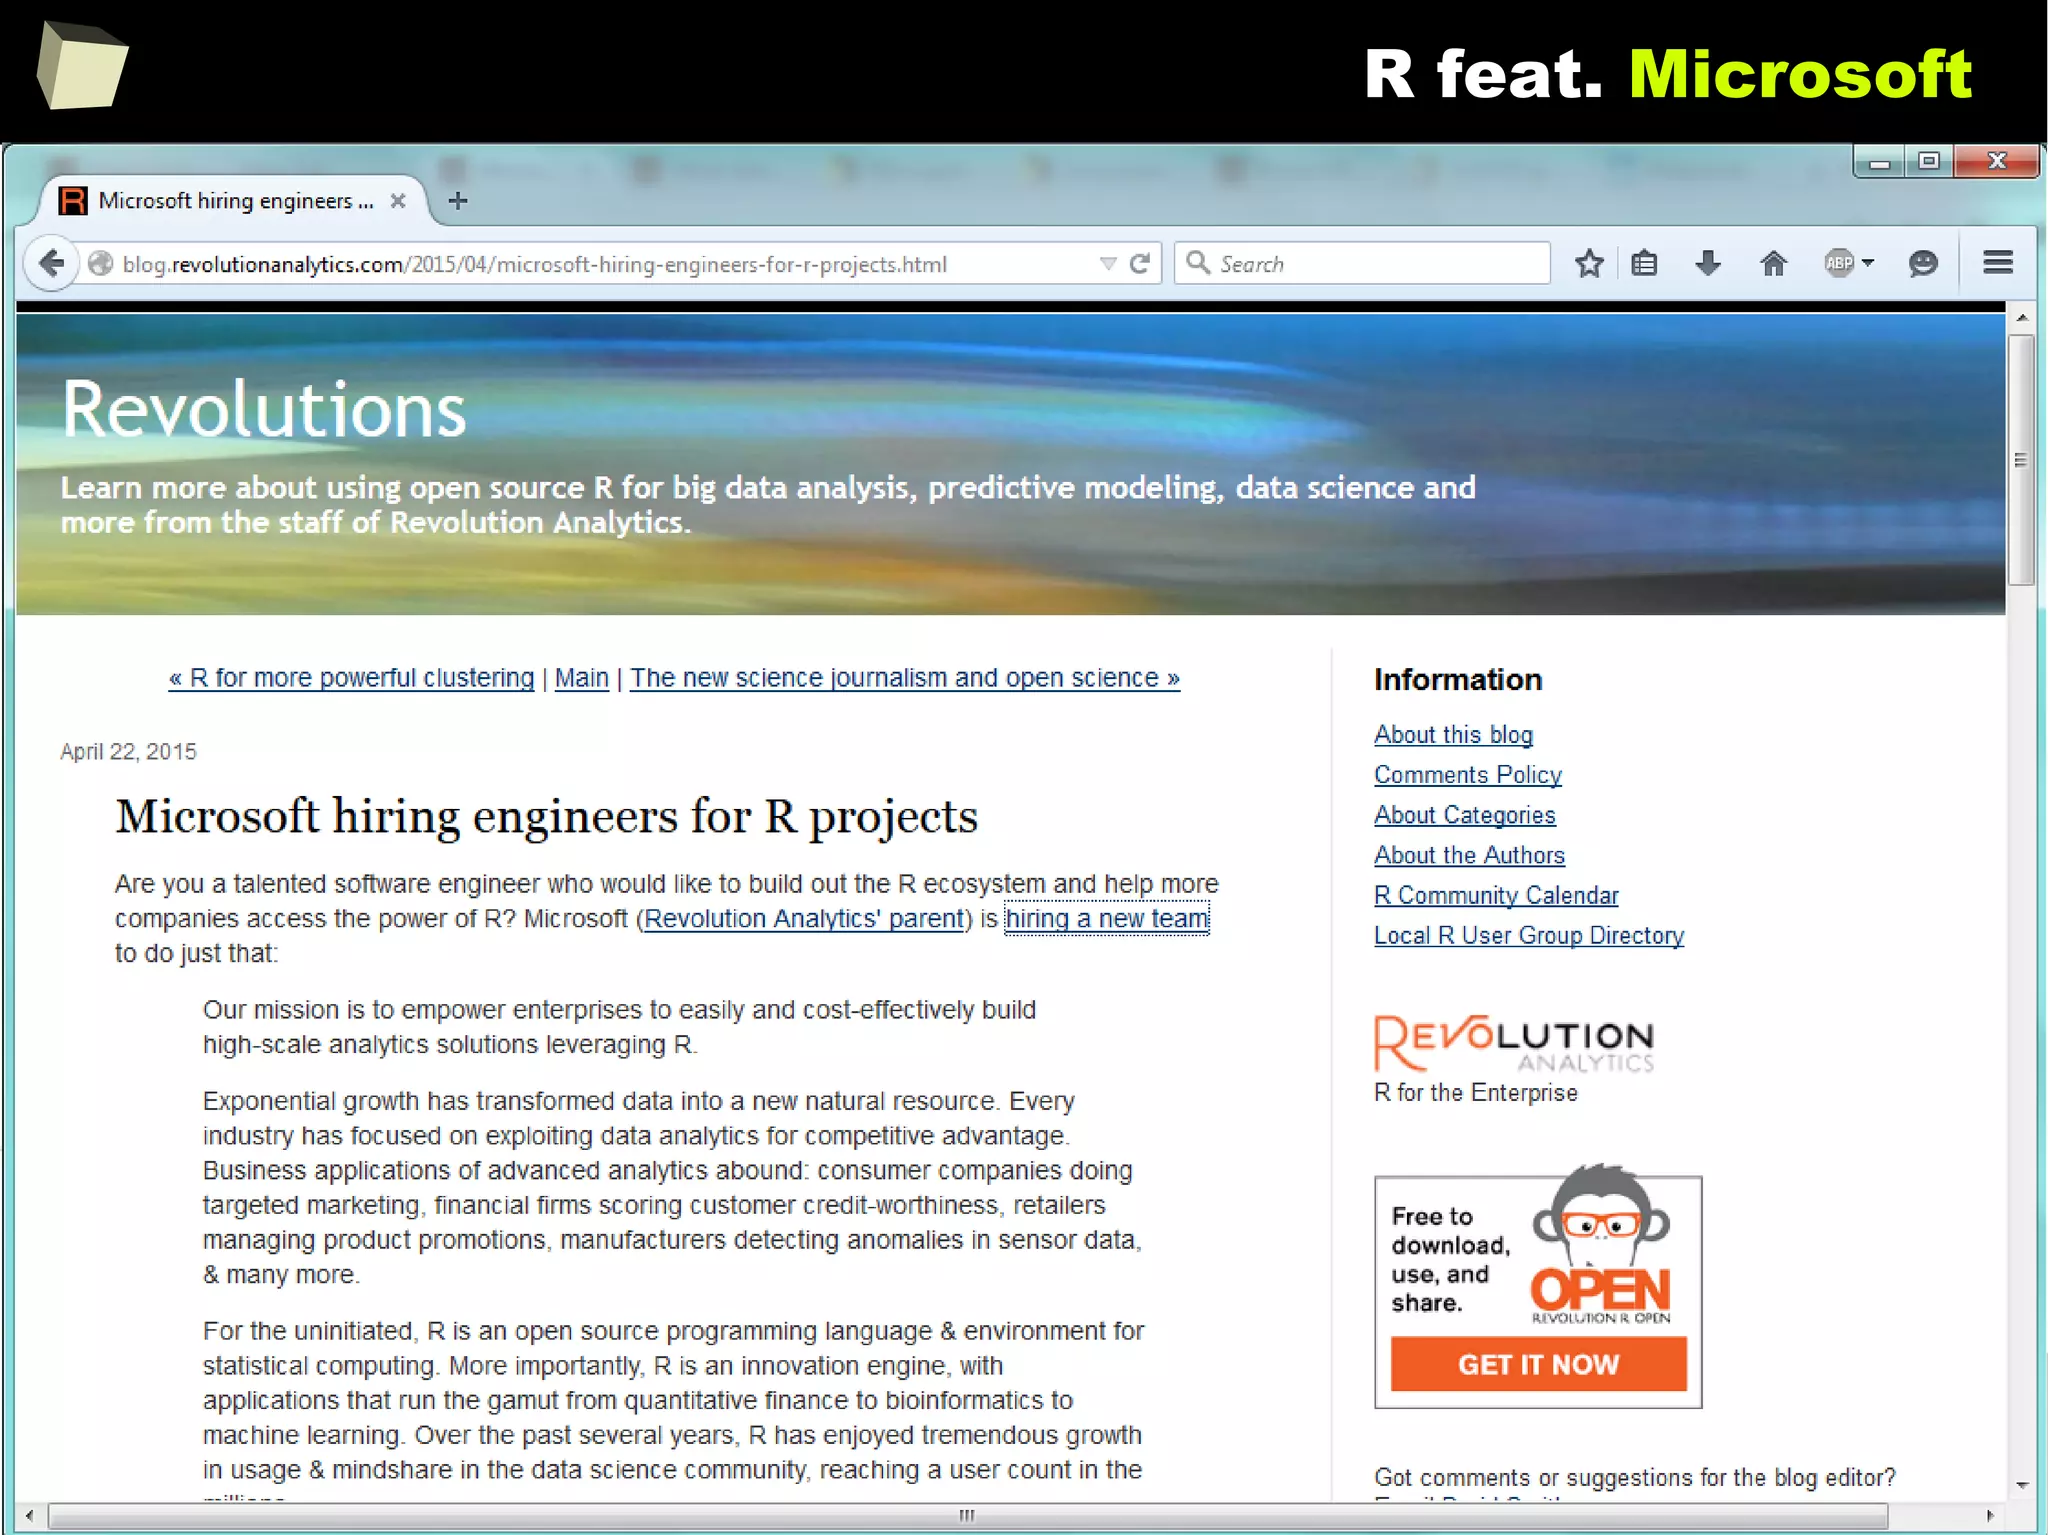Image resolution: width=2048 pixels, height=1535 pixels.
Task: Maximize the browser window
Action: 1929,162
